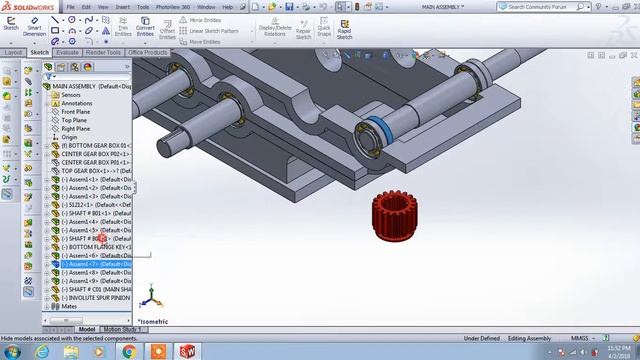This screenshot has height=360, width=640.
Task: Select the Model tab at the bottom
Action: (x=87, y=329)
